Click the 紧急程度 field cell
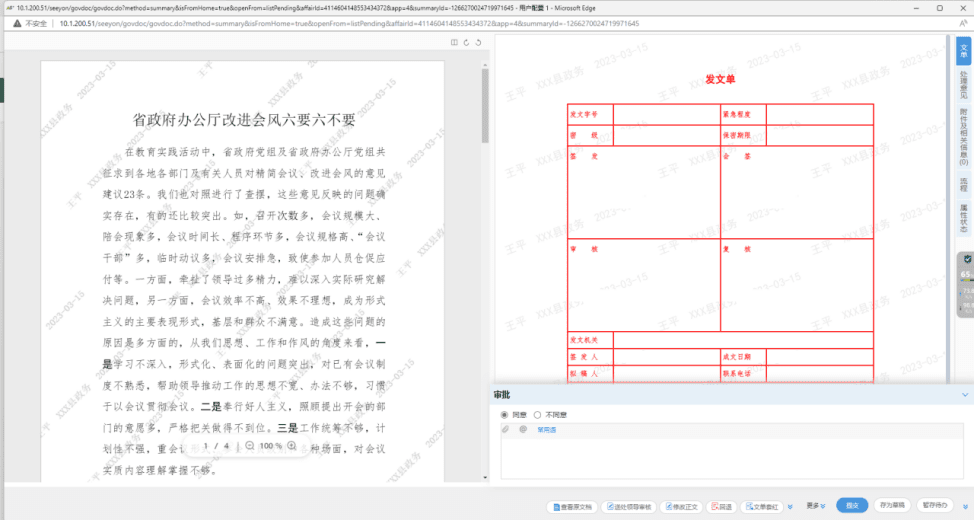Screen dimensions: 975x520 [820, 114]
